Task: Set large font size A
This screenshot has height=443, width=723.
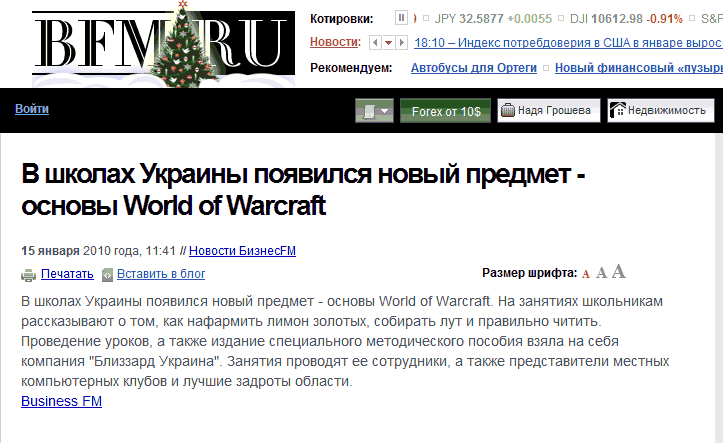Action: coord(619,272)
